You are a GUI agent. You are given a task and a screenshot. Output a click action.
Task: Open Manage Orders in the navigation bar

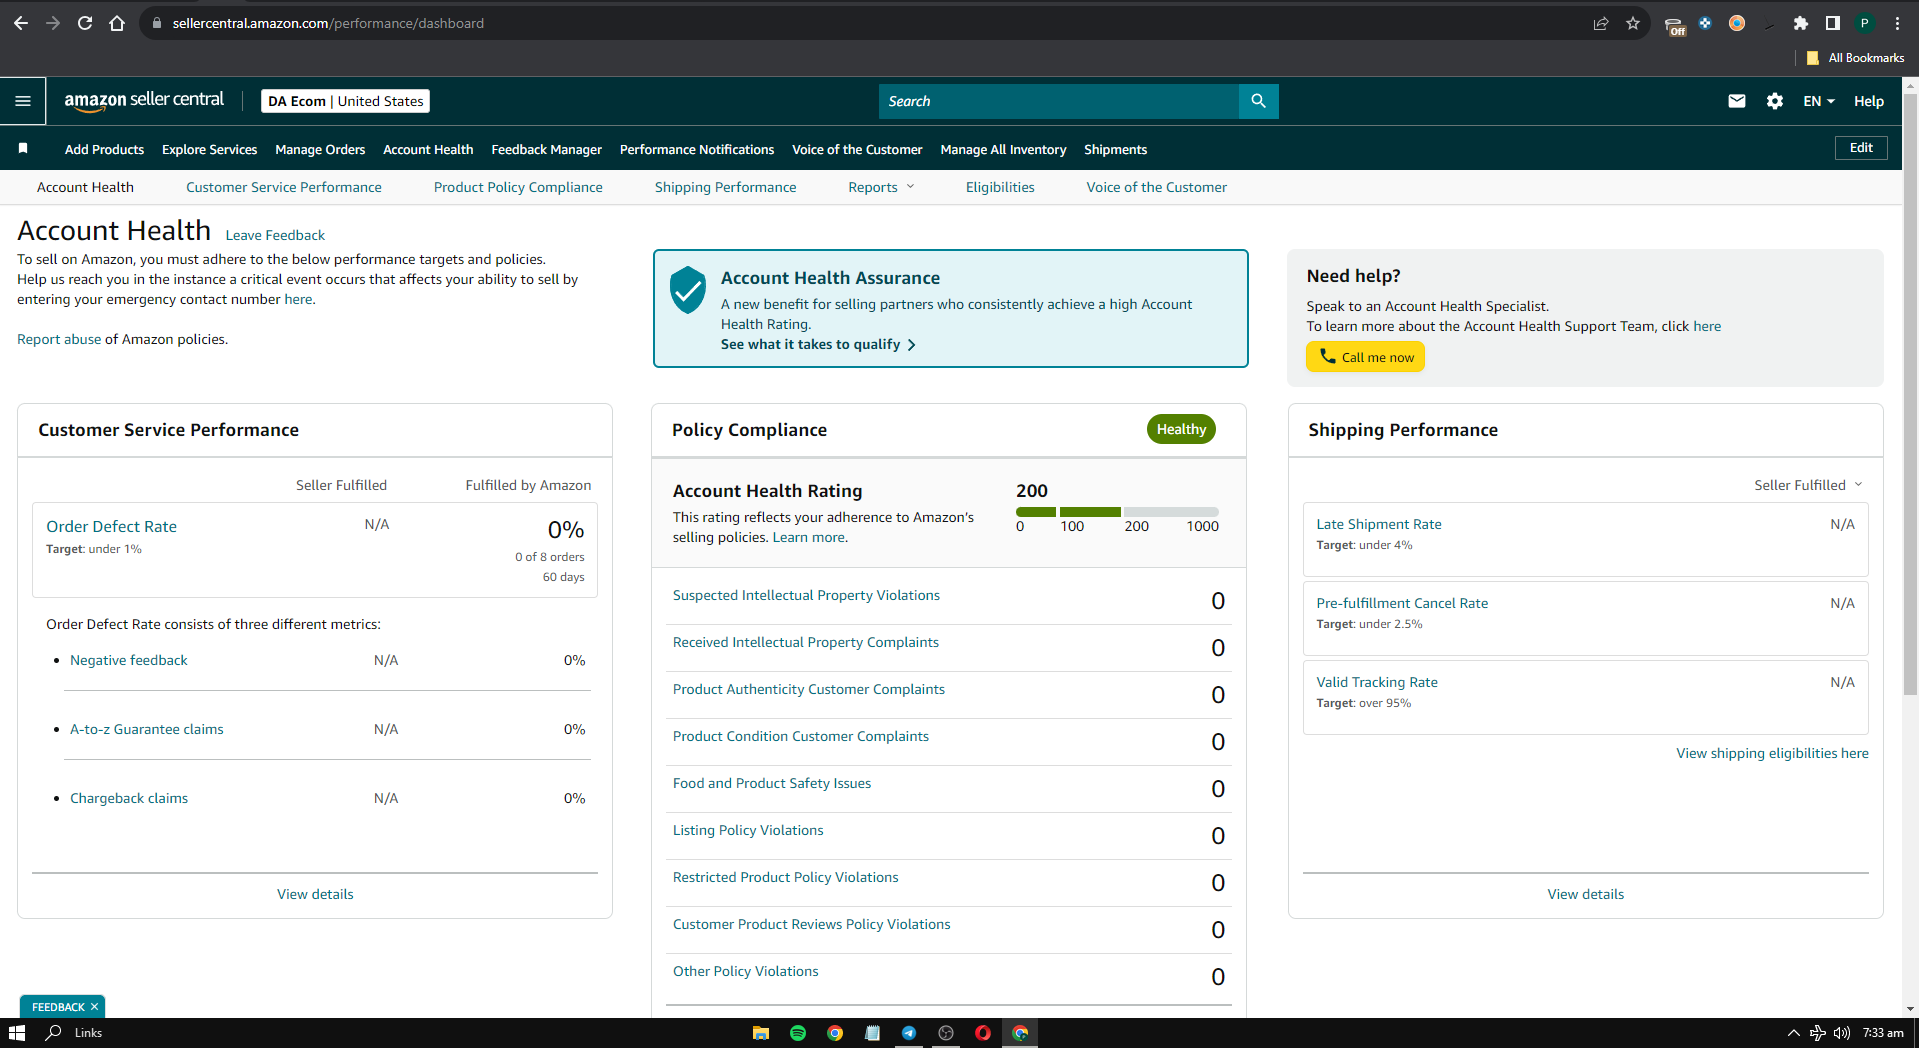pyautogui.click(x=320, y=149)
